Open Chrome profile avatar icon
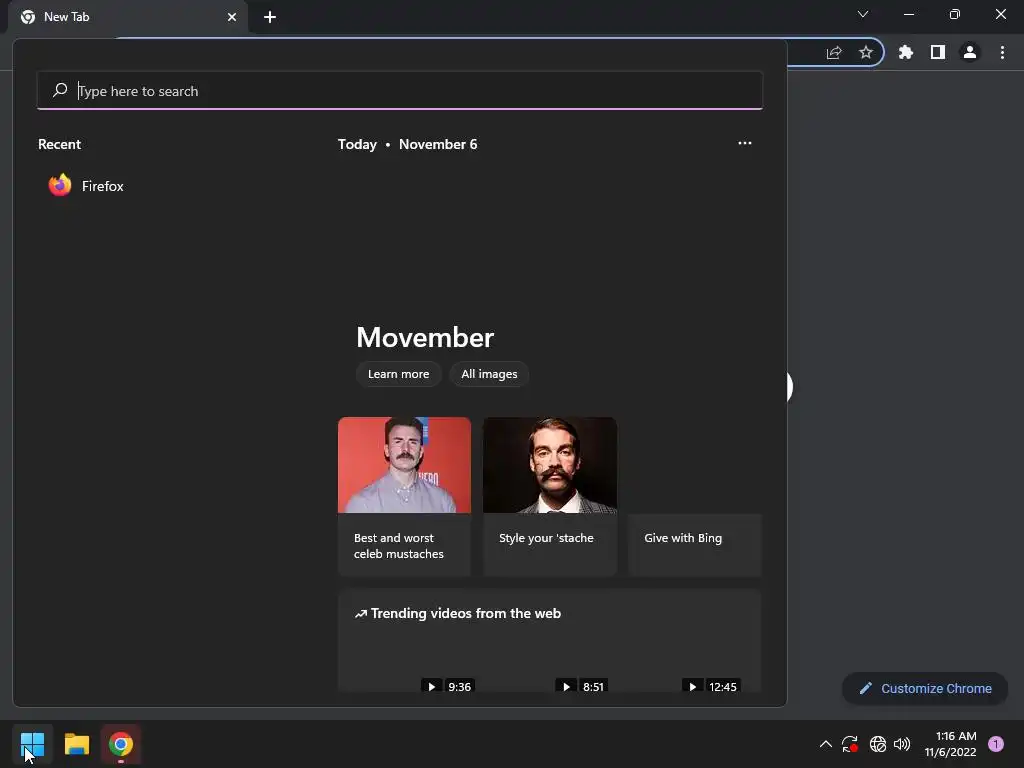Image resolution: width=1024 pixels, height=768 pixels. [x=970, y=52]
